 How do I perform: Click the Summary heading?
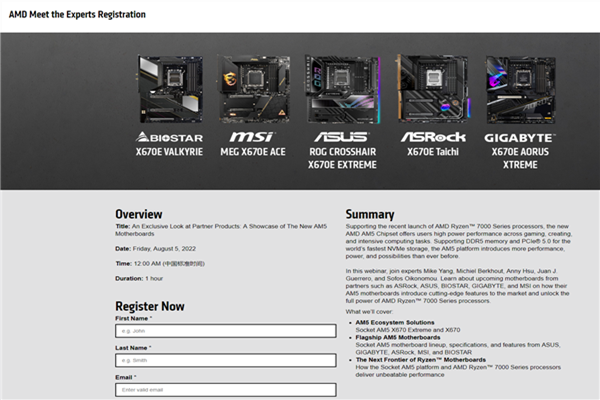pyautogui.click(x=369, y=214)
